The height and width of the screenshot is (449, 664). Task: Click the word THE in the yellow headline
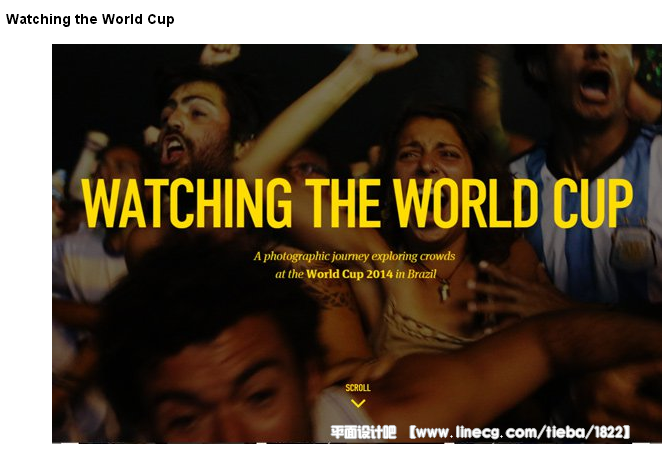(343, 203)
